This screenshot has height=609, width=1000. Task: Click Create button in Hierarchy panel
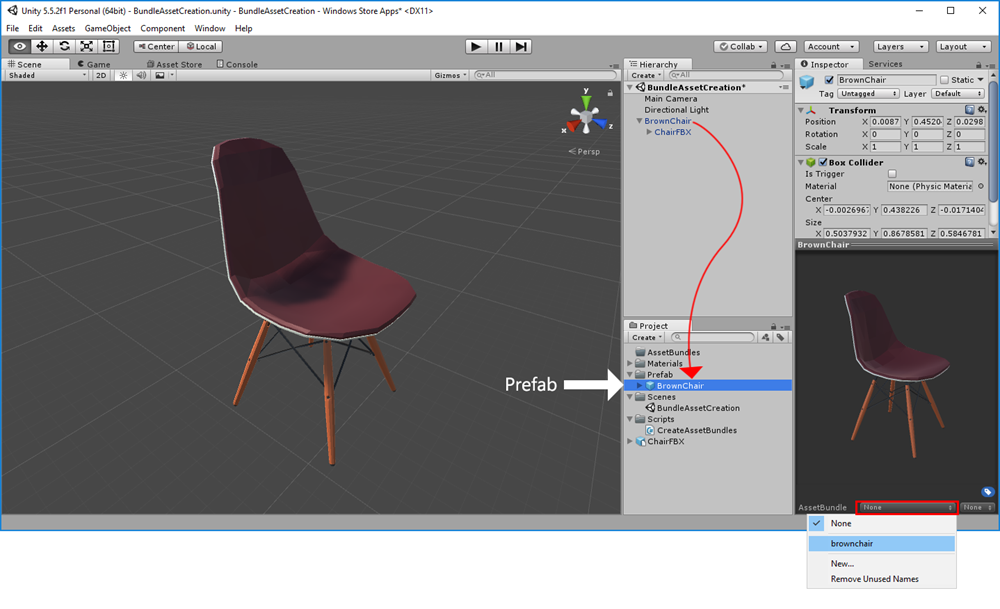[646, 75]
